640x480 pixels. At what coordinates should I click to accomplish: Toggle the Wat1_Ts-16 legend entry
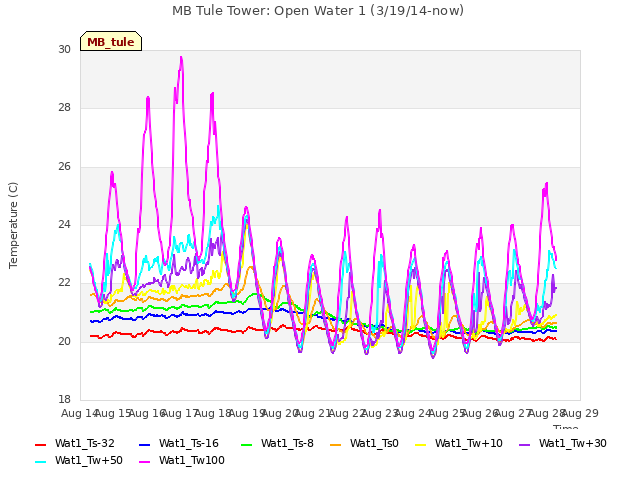point(179,443)
